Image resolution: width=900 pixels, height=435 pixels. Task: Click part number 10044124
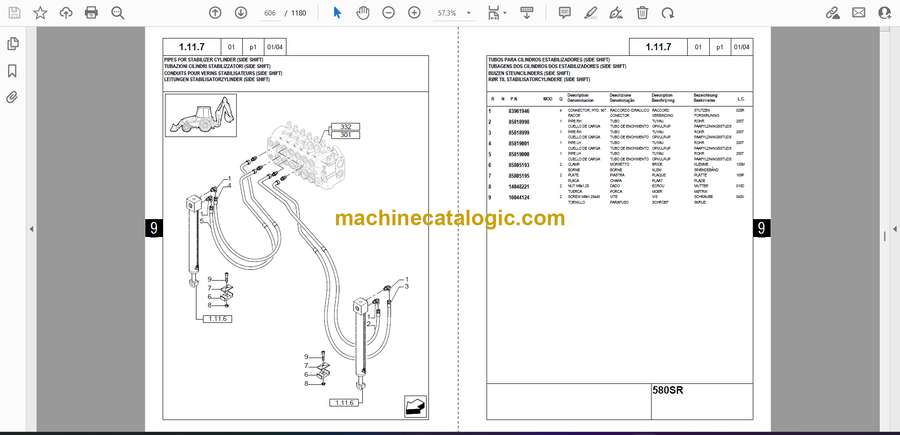519,198
